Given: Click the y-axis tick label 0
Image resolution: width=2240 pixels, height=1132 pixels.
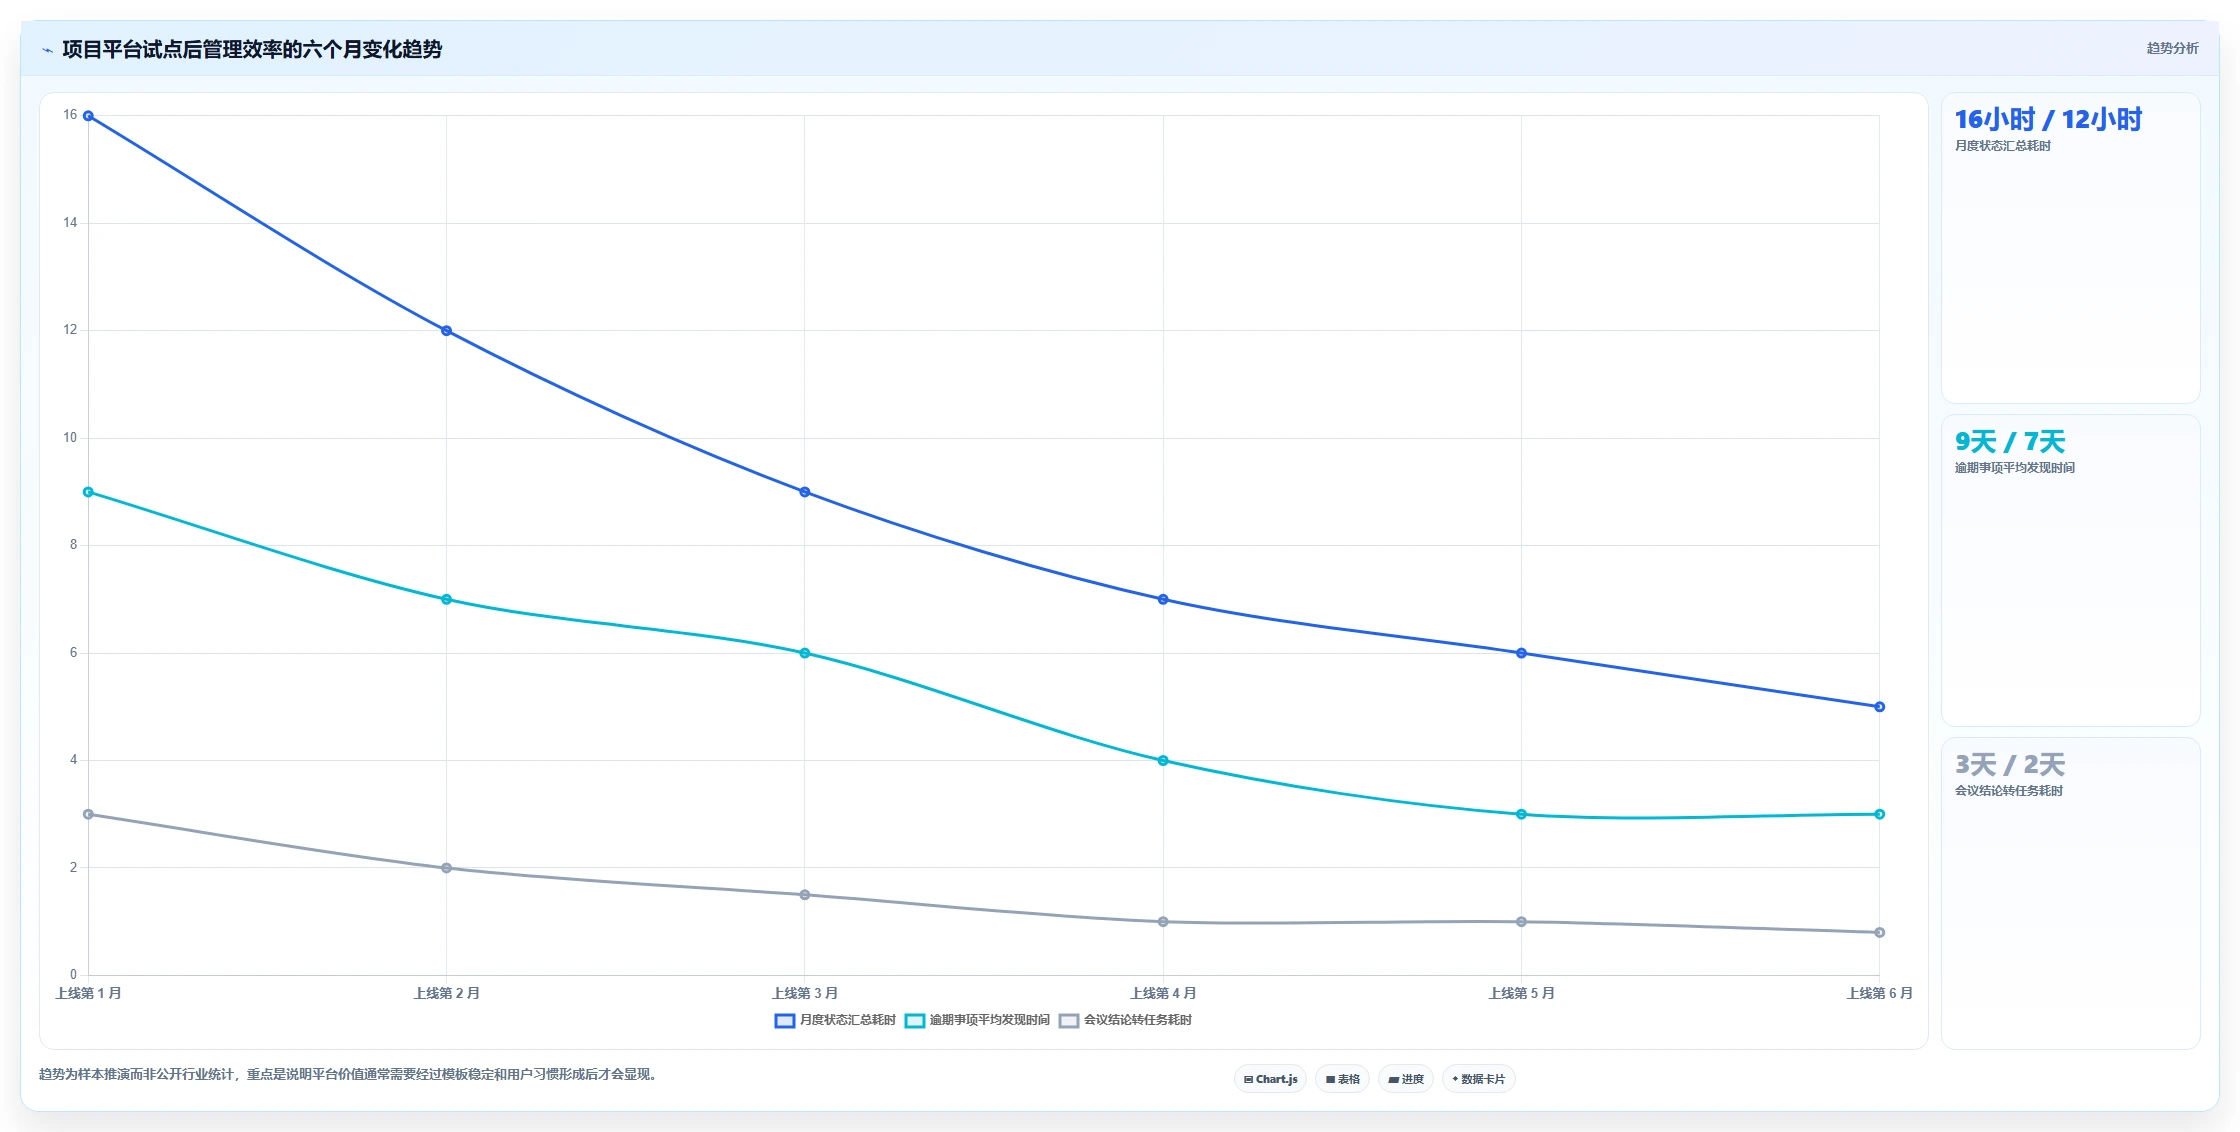Looking at the screenshot, I should [73, 975].
